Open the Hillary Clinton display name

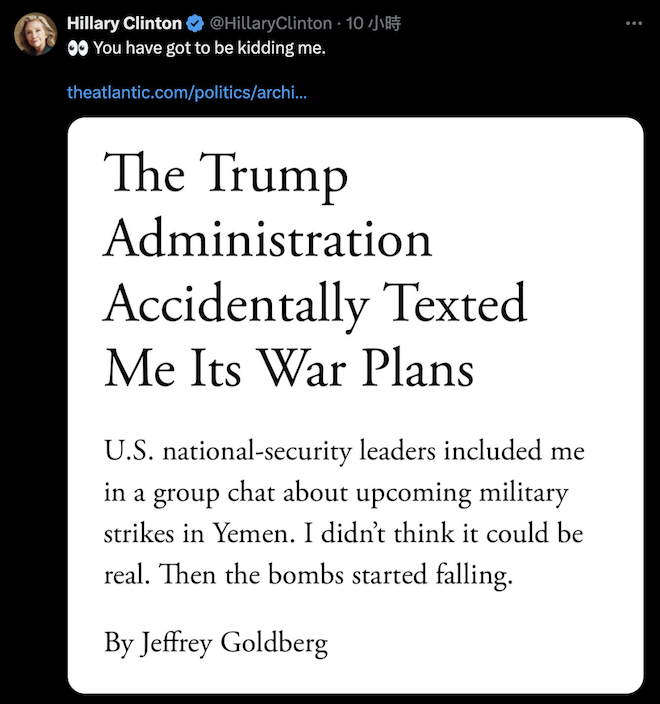tap(124, 23)
